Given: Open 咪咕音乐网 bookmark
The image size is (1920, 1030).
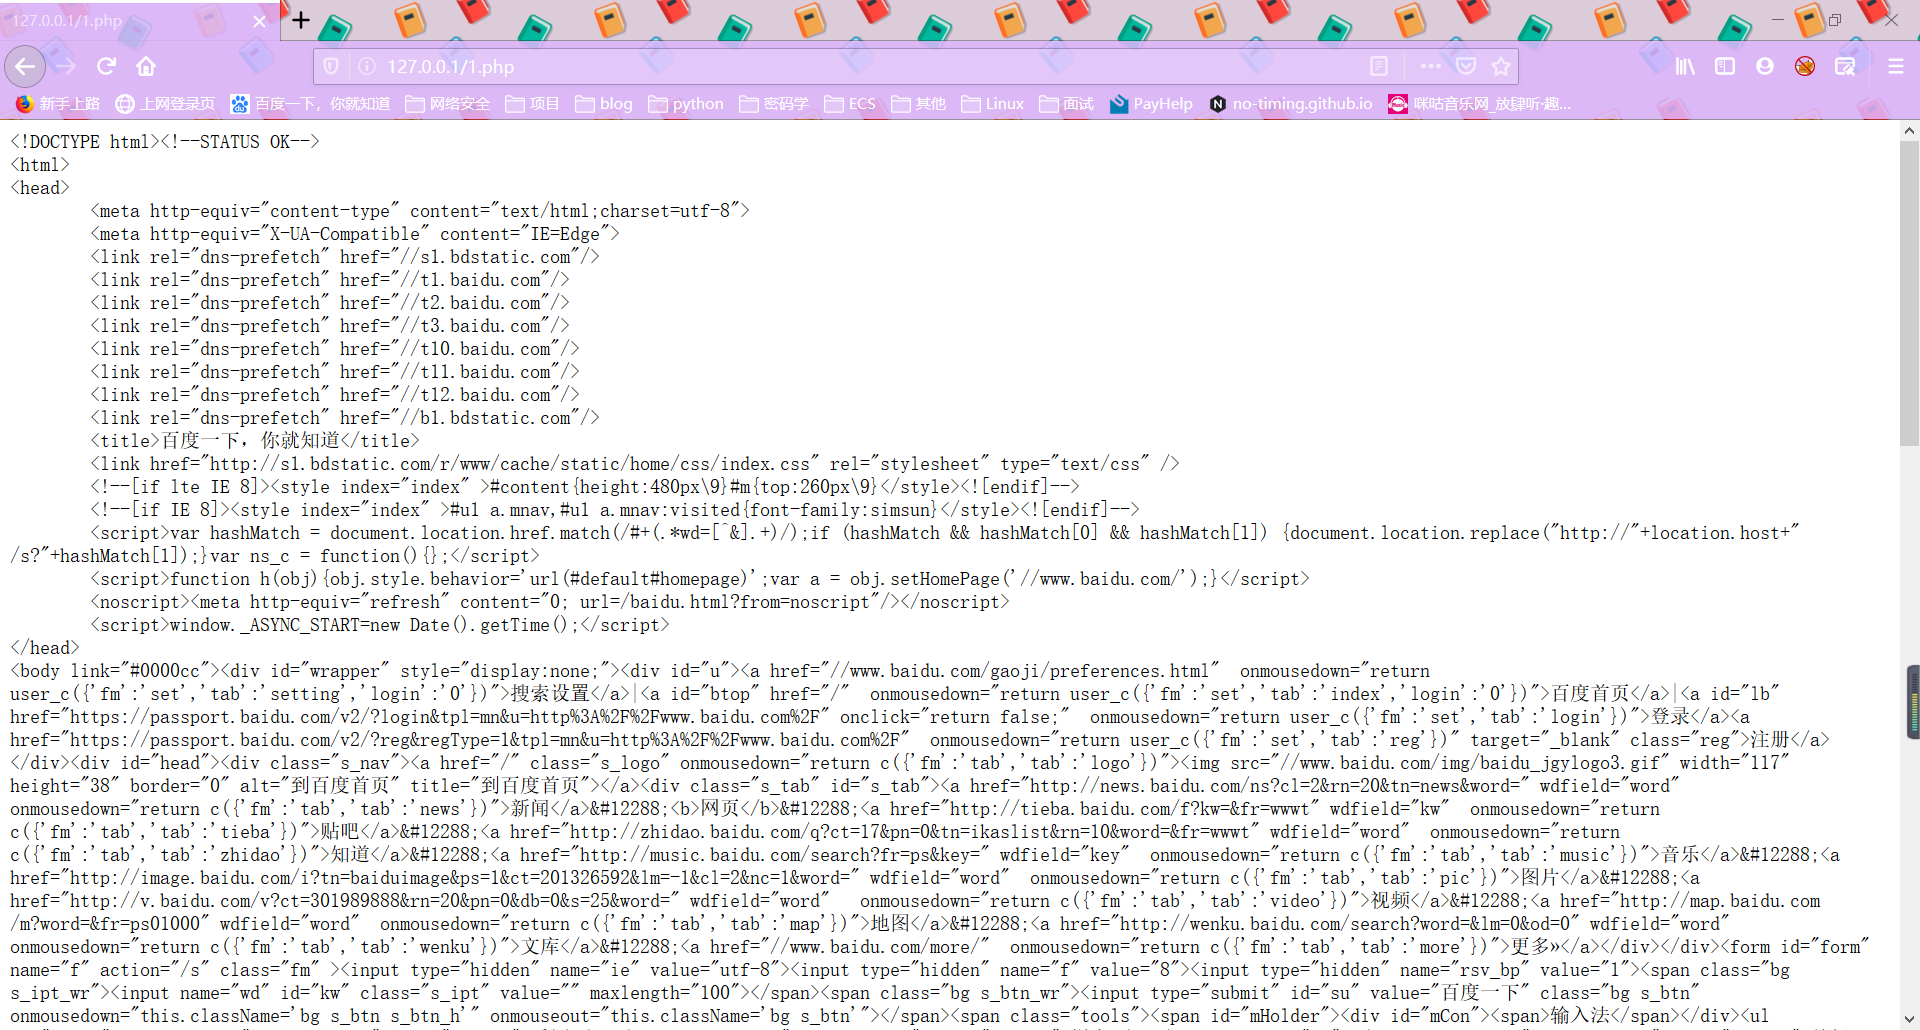Looking at the screenshot, I should [x=1480, y=104].
